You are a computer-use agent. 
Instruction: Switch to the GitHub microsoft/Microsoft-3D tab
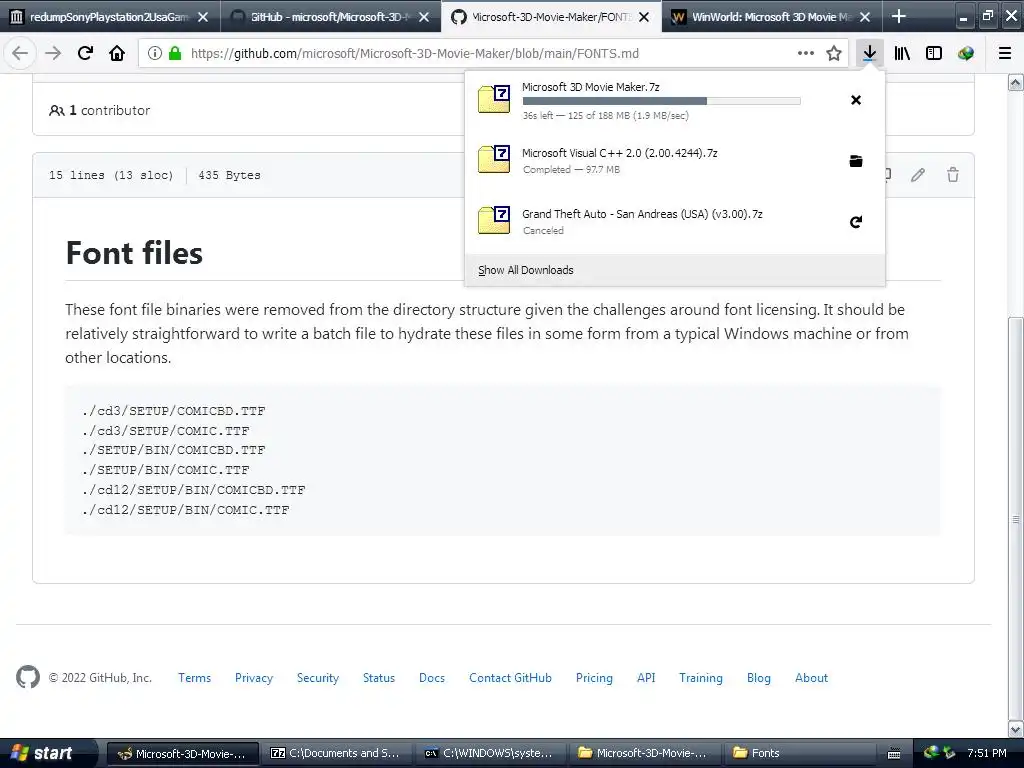pos(330,17)
